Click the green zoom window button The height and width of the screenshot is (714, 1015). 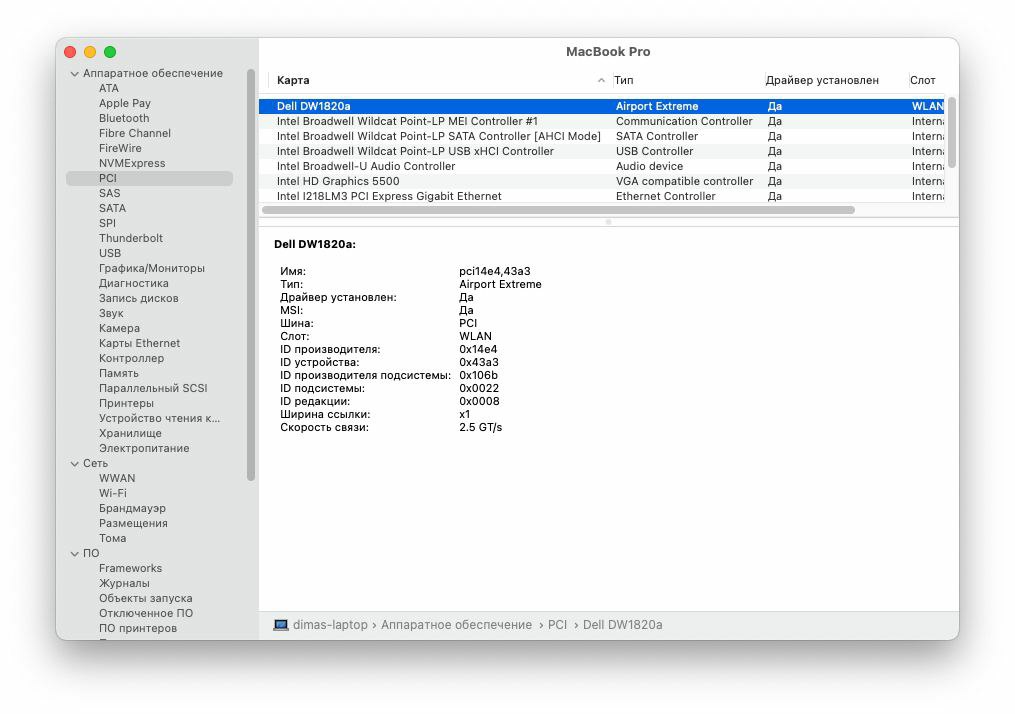110,52
